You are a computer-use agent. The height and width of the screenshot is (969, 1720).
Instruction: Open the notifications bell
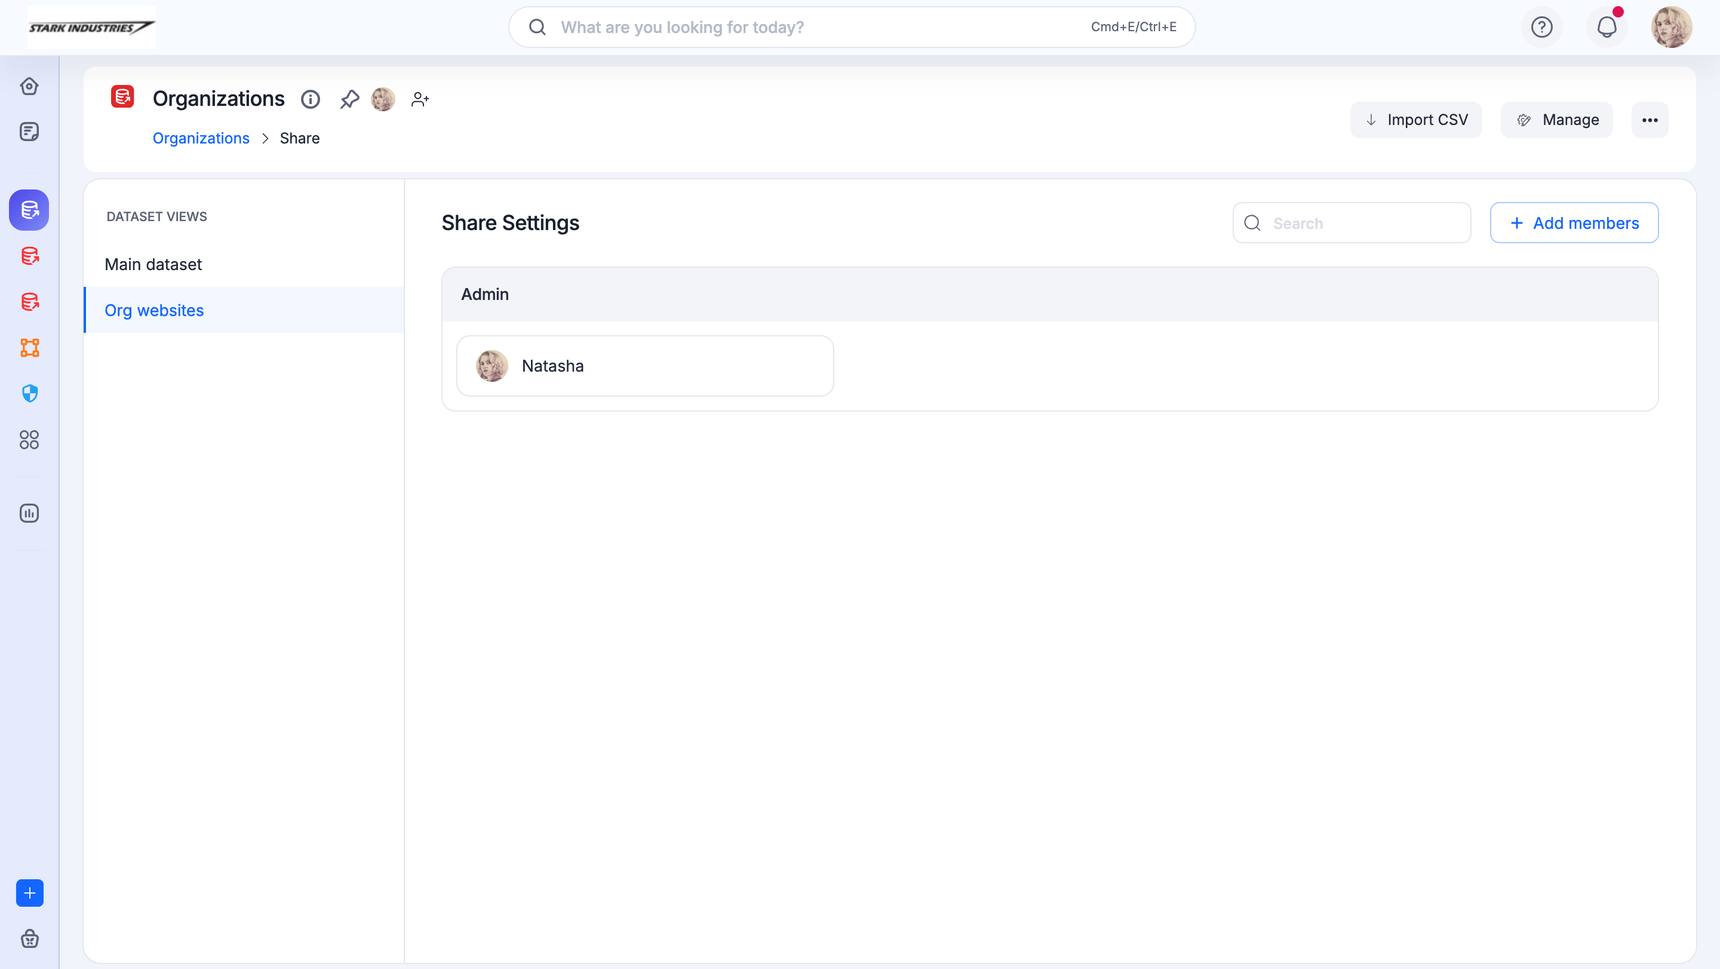click(x=1607, y=27)
